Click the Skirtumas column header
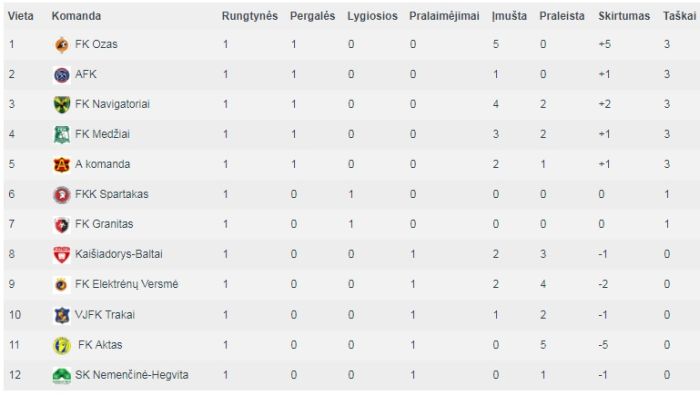Viewport: 700px width, 396px height. click(624, 16)
